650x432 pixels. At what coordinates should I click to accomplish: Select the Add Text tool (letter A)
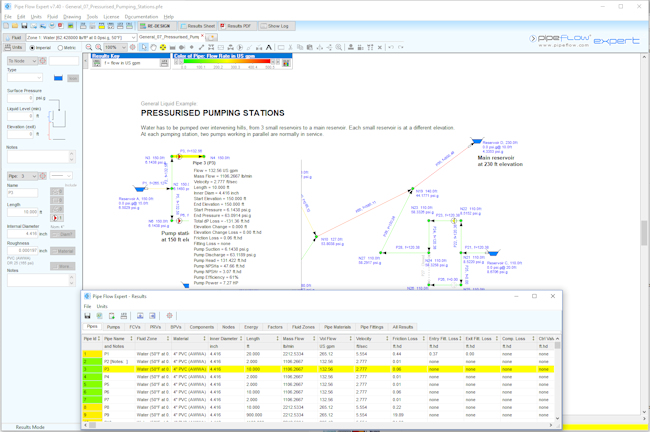269,47
